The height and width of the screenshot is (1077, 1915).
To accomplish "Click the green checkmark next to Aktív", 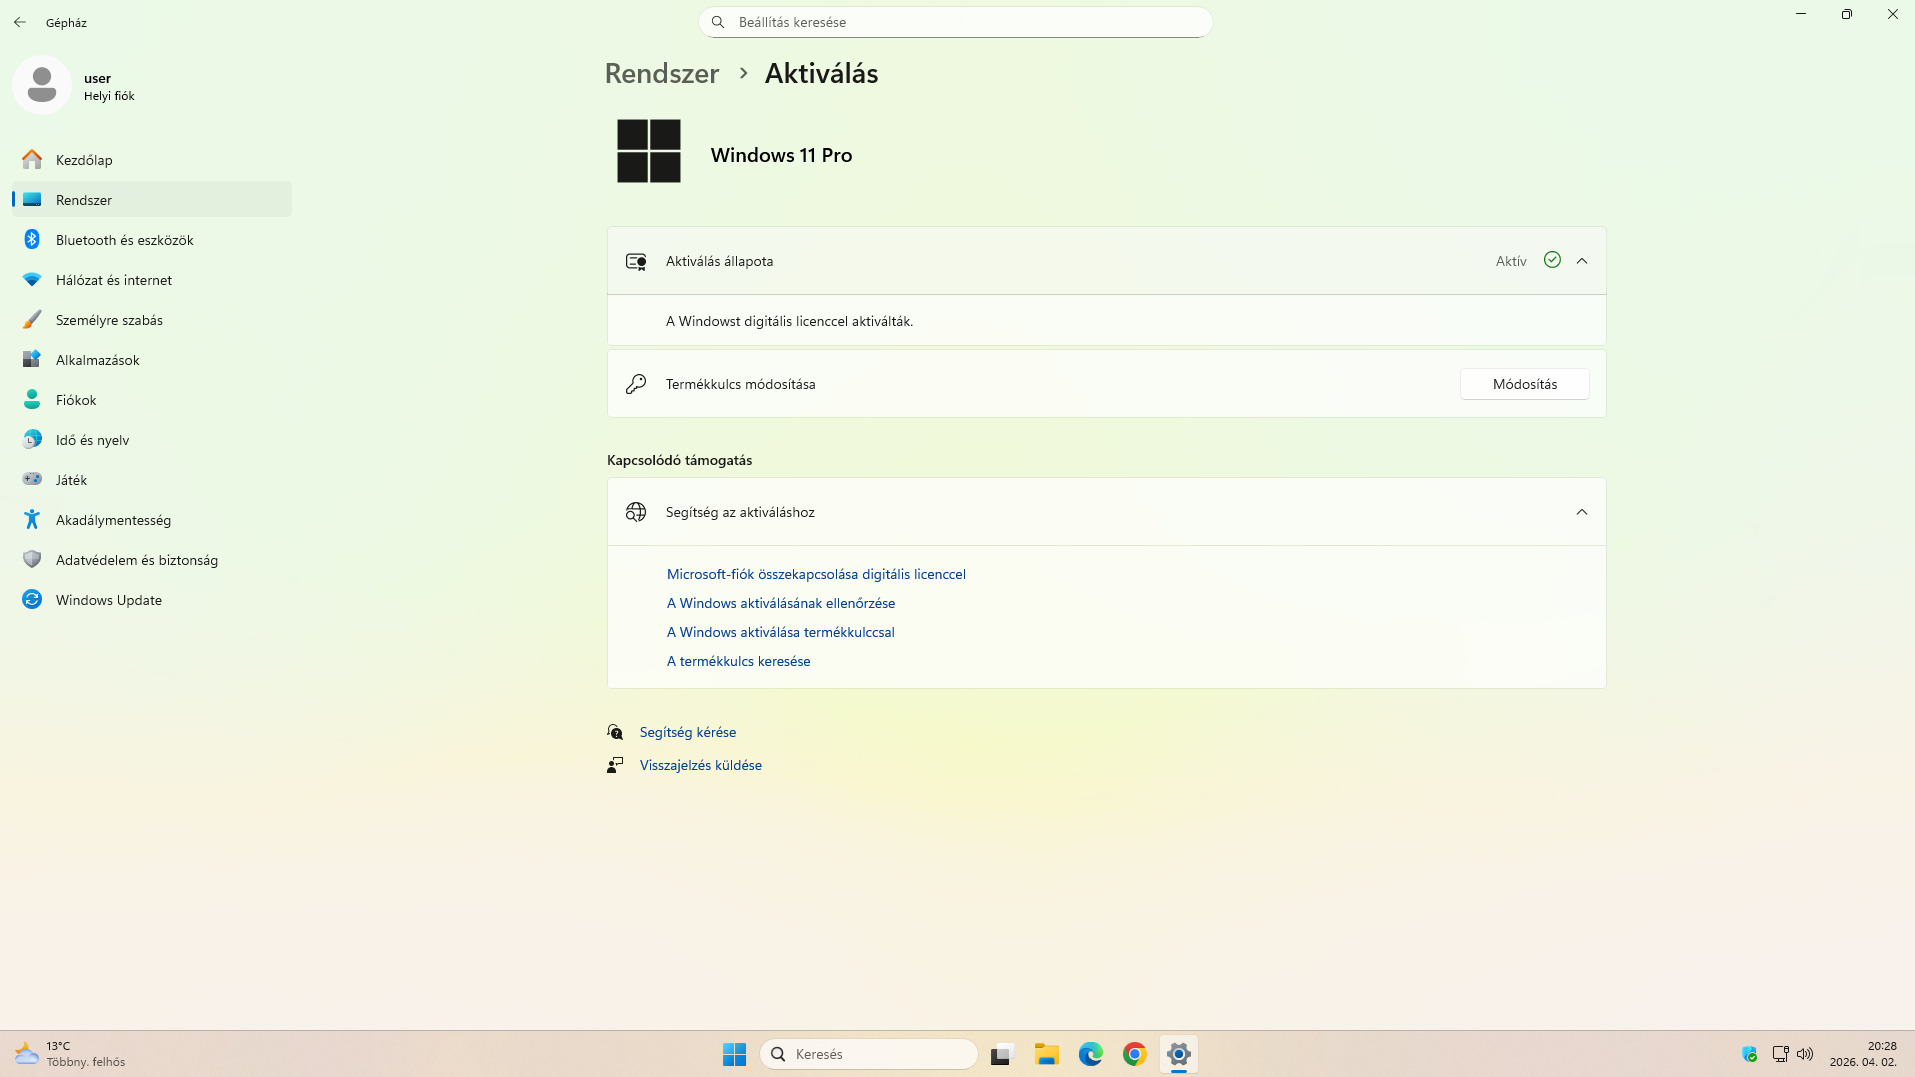I will tap(1552, 260).
